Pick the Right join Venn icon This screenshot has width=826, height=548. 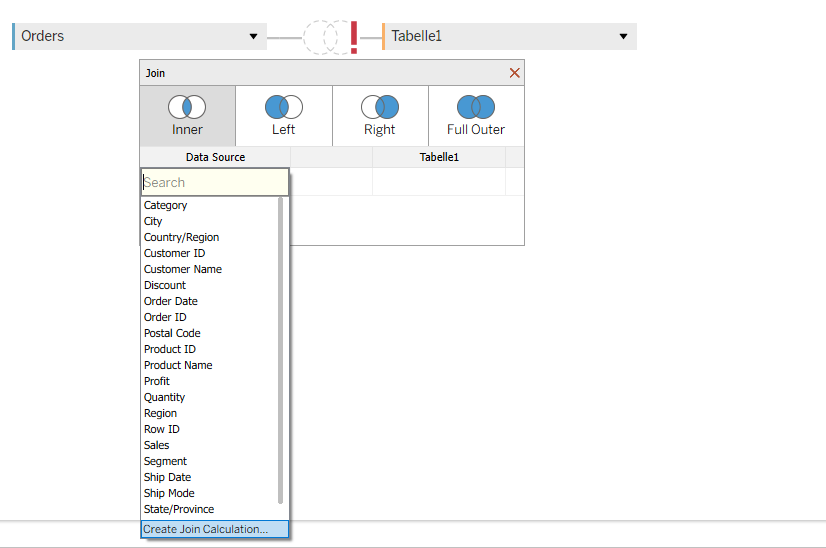[380, 107]
